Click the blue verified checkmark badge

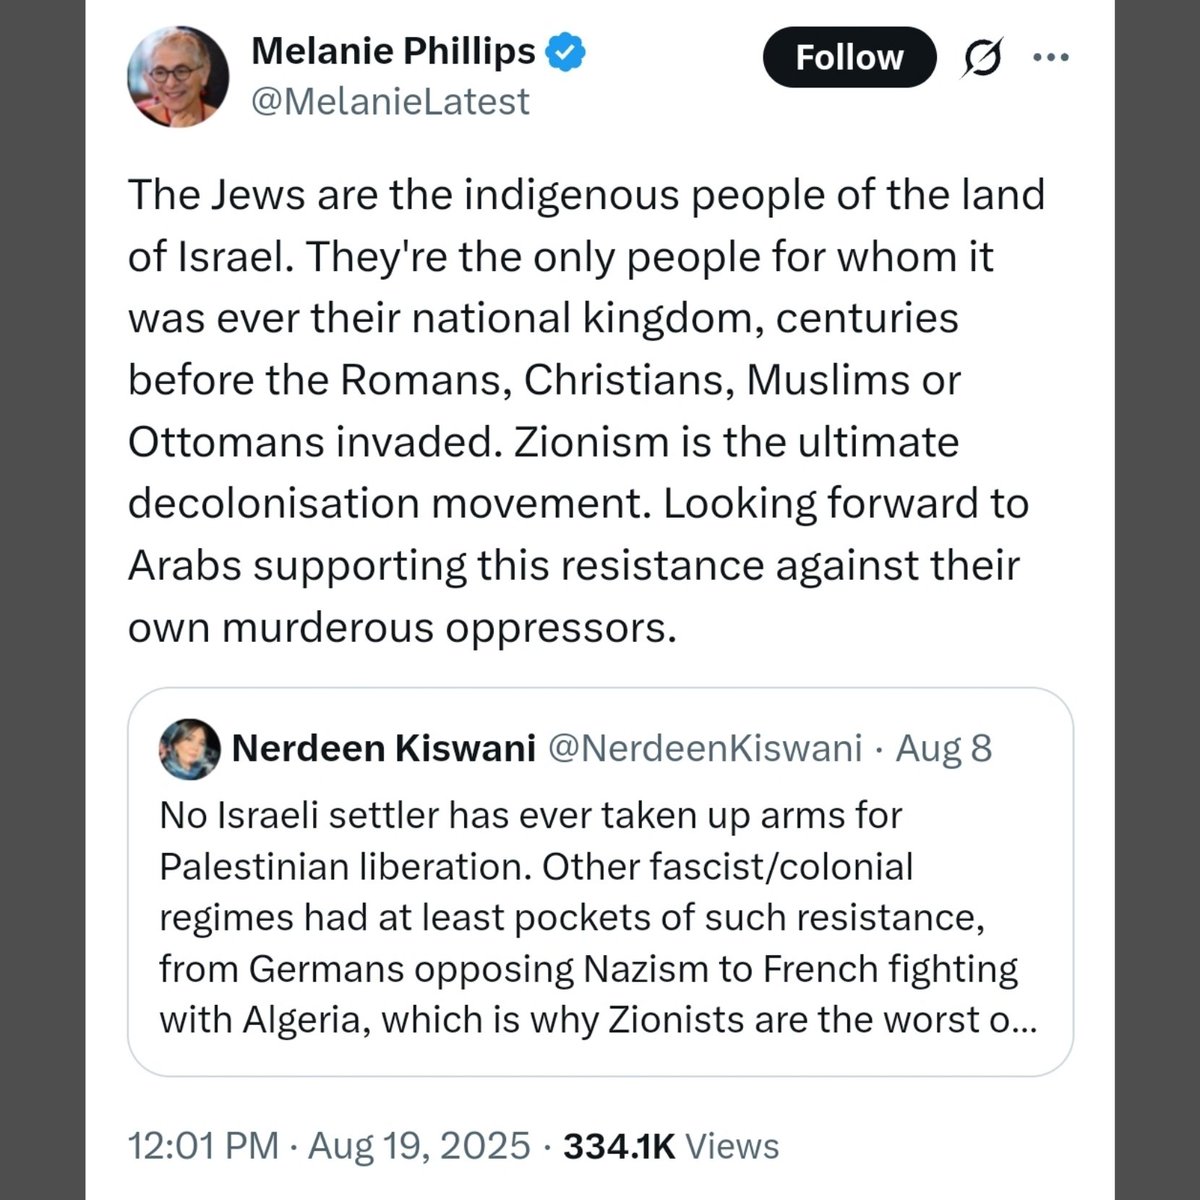[x=565, y=52]
